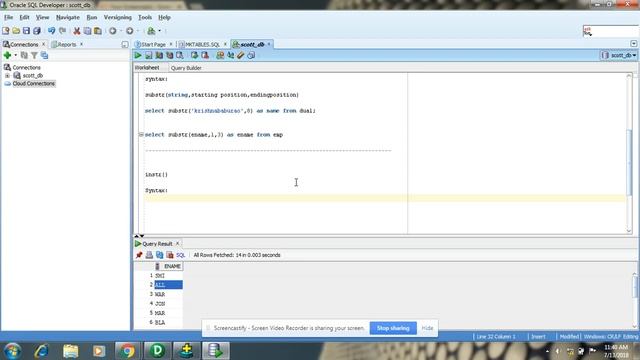Select Cloud Connections in the tree
Viewport: 640px width, 360px height.
pyautogui.click(x=33, y=83)
